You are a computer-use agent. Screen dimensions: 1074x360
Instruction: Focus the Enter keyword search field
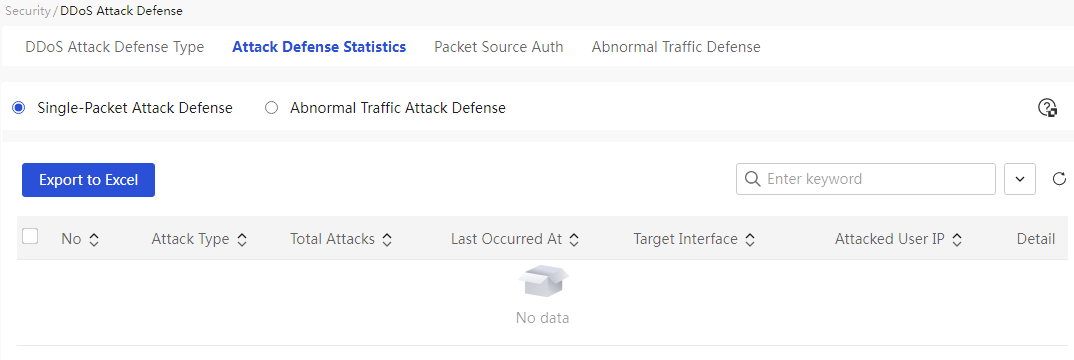pyautogui.click(x=866, y=179)
